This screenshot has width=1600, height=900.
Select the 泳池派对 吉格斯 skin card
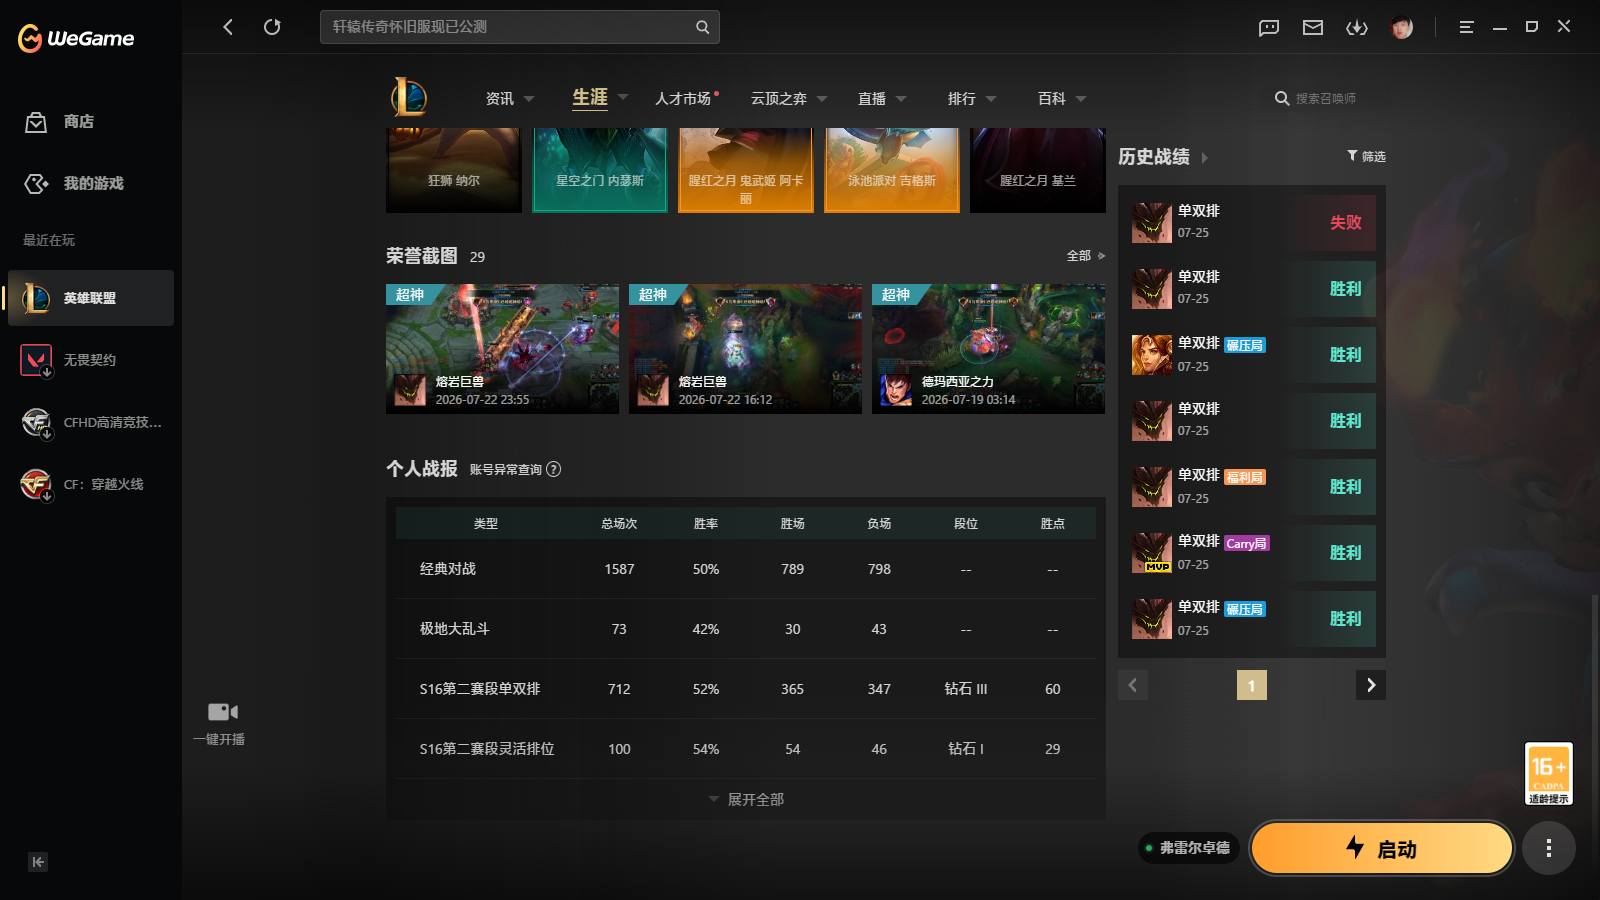point(892,170)
